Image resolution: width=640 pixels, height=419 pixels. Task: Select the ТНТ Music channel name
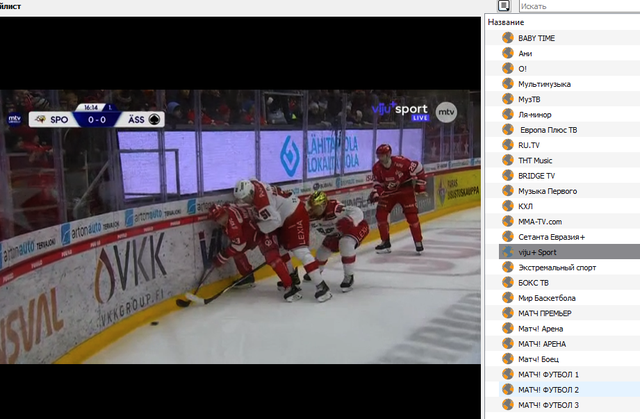535,160
